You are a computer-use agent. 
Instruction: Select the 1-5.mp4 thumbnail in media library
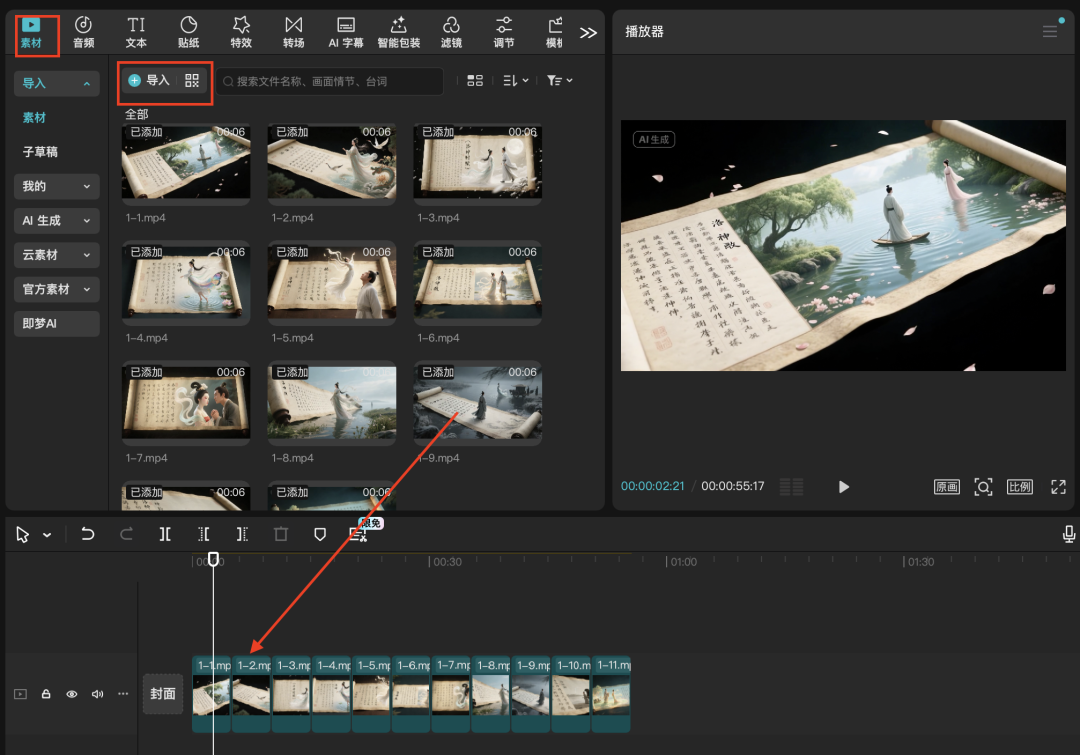click(331, 283)
